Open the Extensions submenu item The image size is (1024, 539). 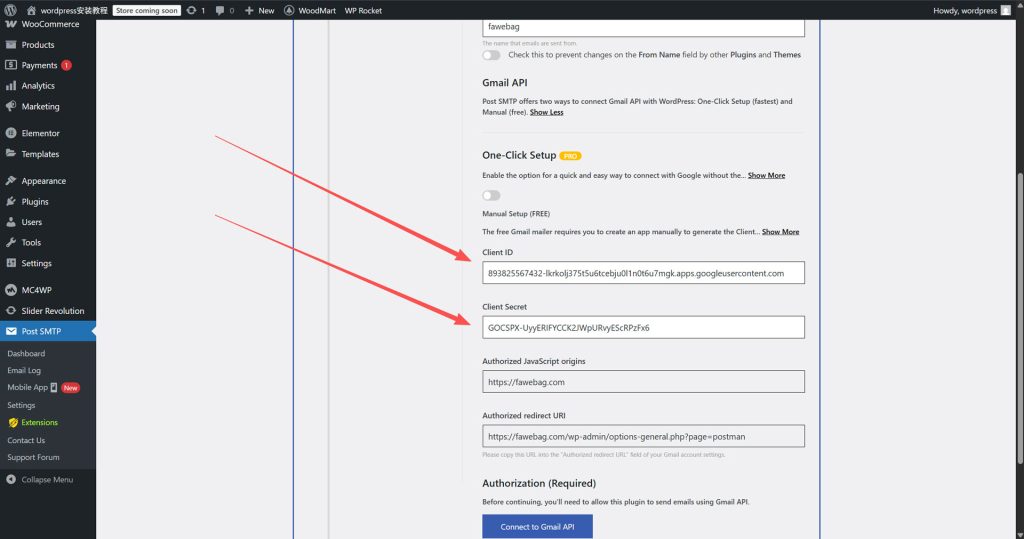[x=39, y=423]
